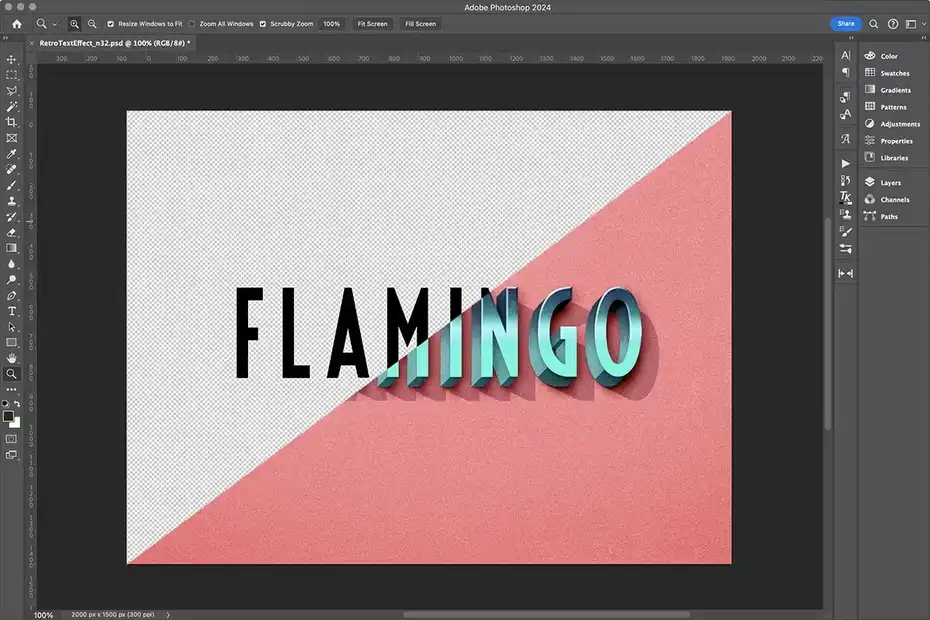This screenshot has height=620, width=930.
Task: Open the Swatches panel
Action: [x=893, y=73]
